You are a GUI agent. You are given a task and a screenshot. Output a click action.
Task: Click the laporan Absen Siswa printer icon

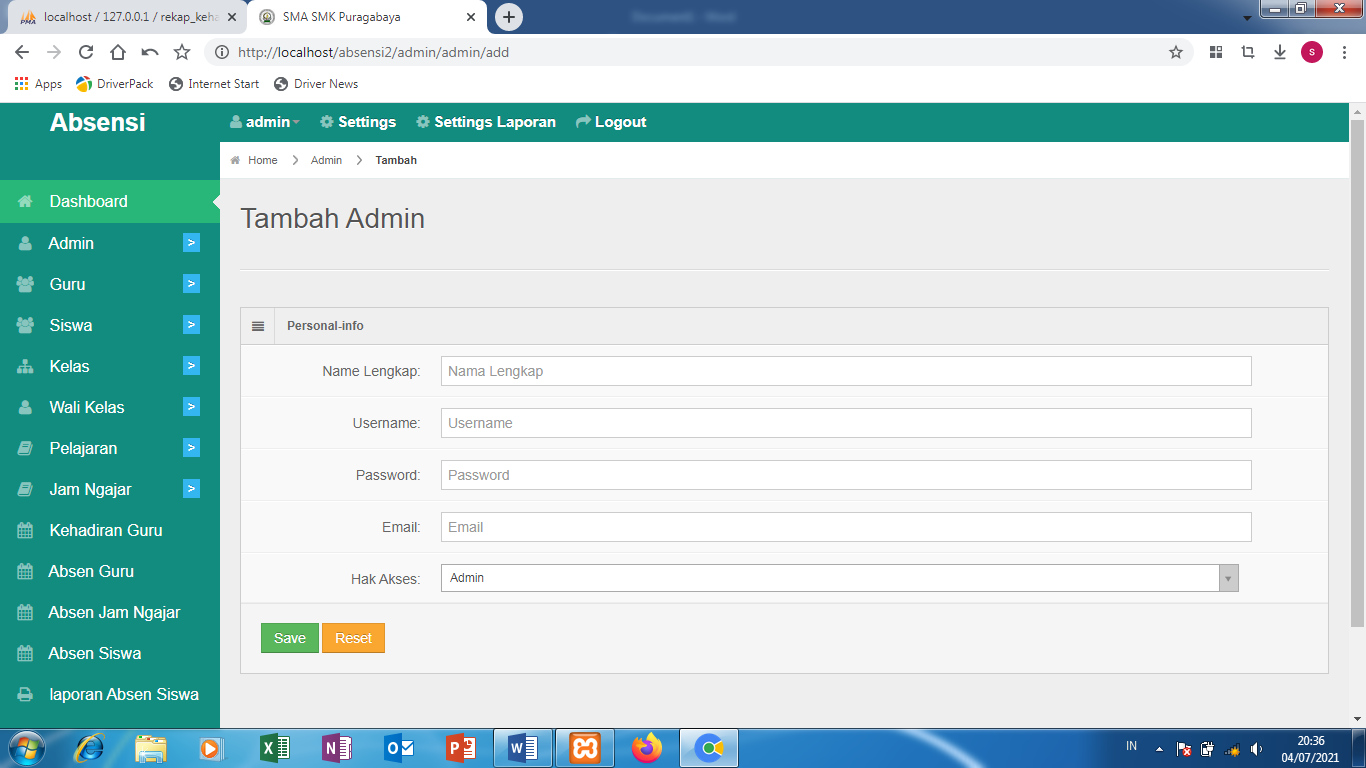pyautogui.click(x=27, y=694)
